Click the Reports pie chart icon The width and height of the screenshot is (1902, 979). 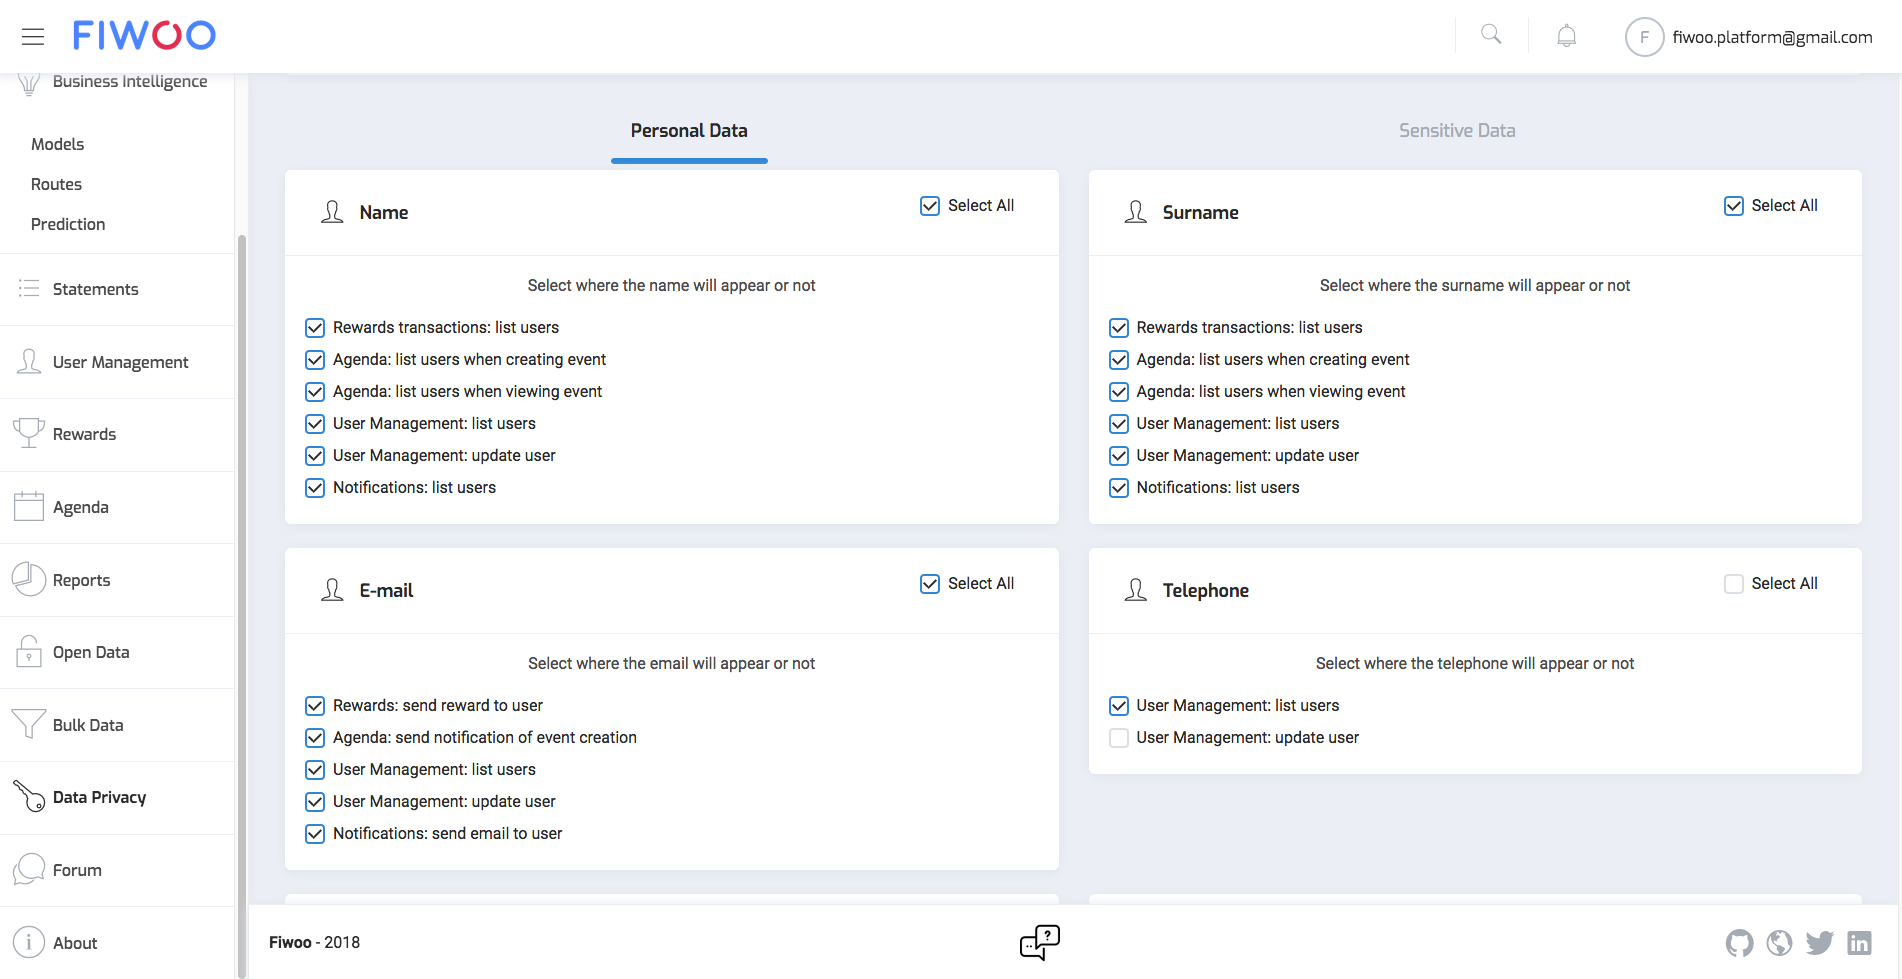pos(29,579)
